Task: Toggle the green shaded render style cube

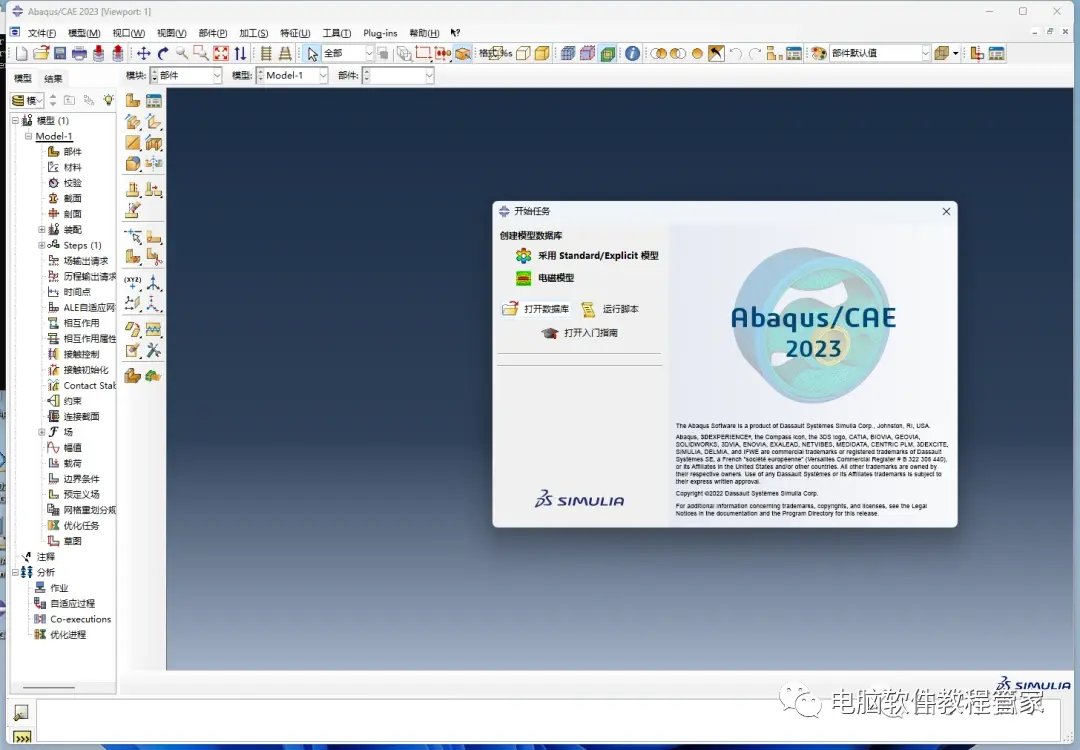Action: pos(607,53)
